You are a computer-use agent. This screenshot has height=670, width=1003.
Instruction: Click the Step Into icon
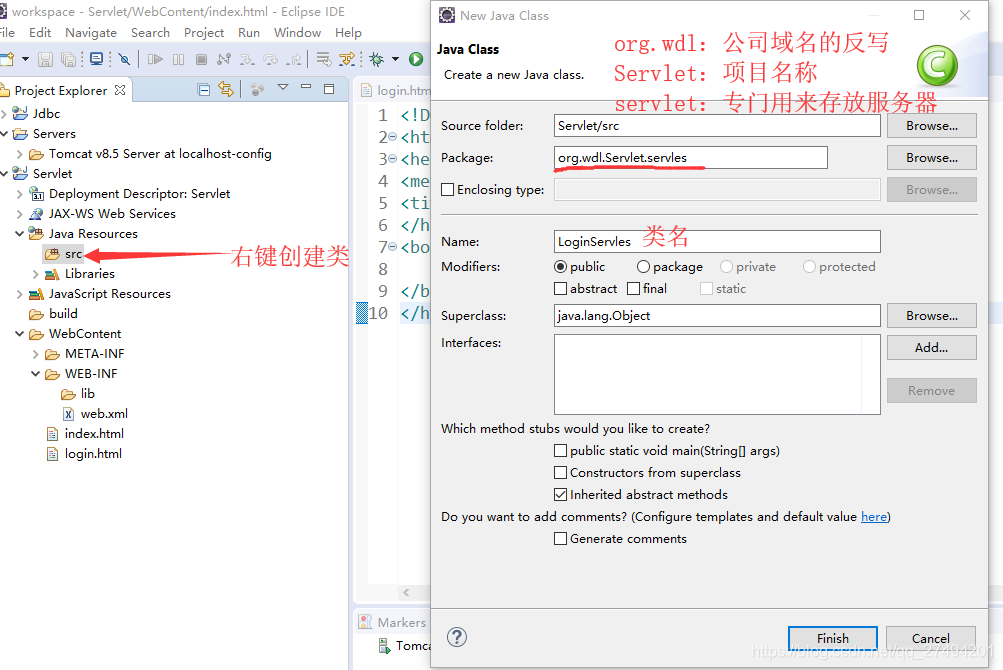coord(247,60)
